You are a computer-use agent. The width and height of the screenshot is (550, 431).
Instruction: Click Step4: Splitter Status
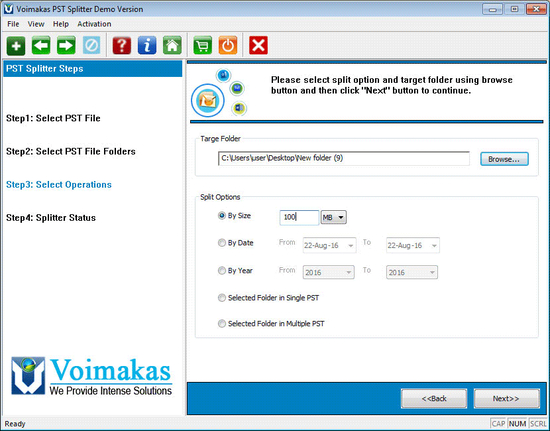pyautogui.click(x=51, y=218)
